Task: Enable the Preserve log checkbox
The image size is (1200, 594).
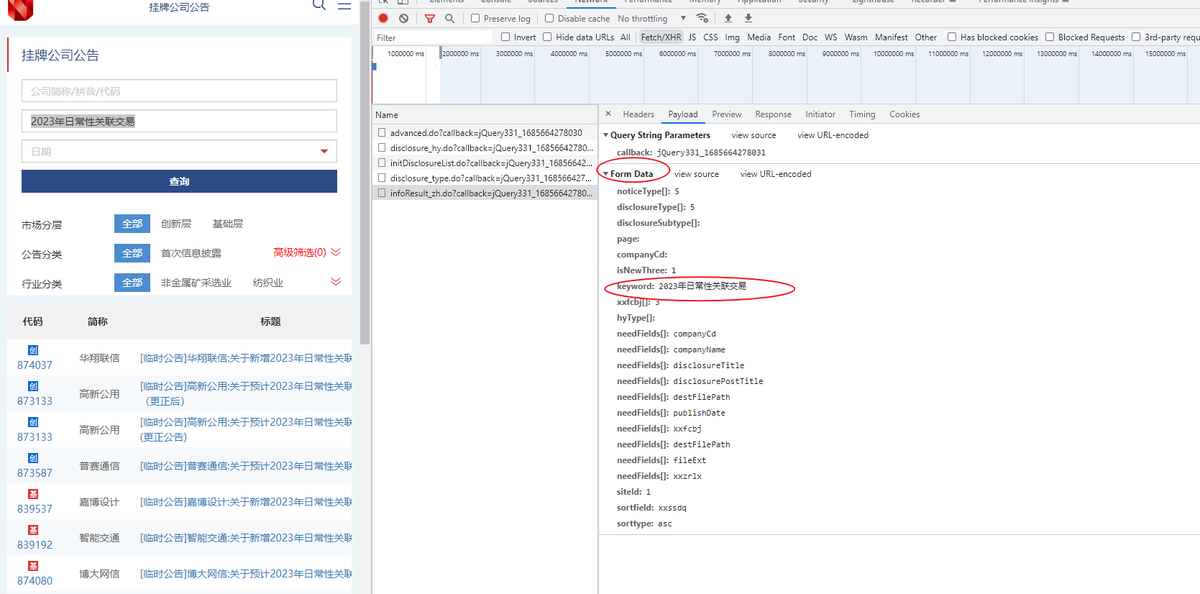Action: (x=476, y=18)
